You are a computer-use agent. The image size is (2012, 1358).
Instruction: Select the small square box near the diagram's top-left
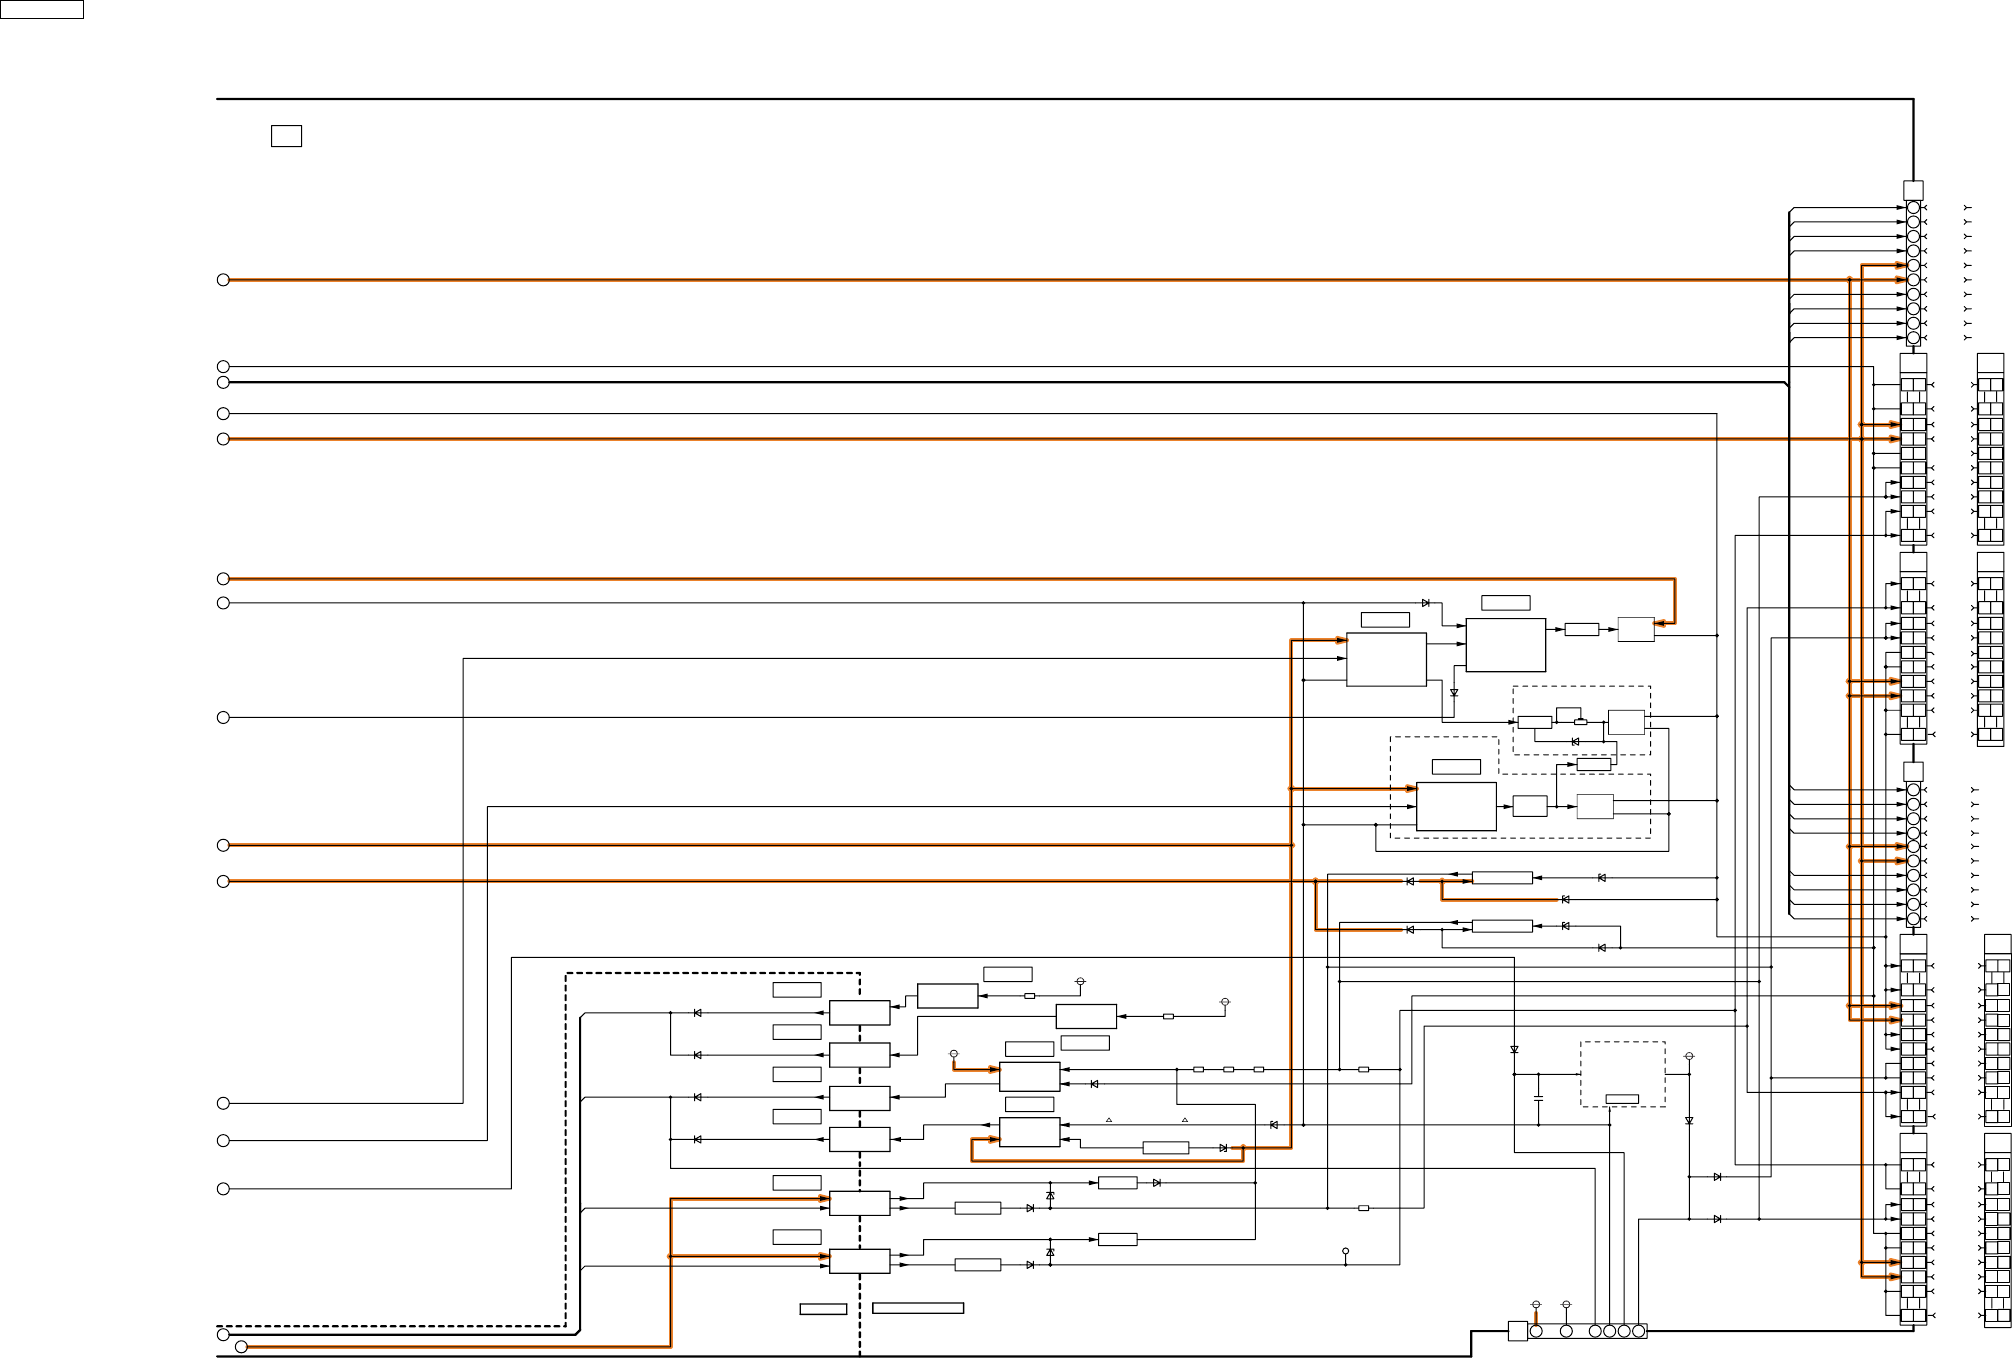click(x=286, y=136)
